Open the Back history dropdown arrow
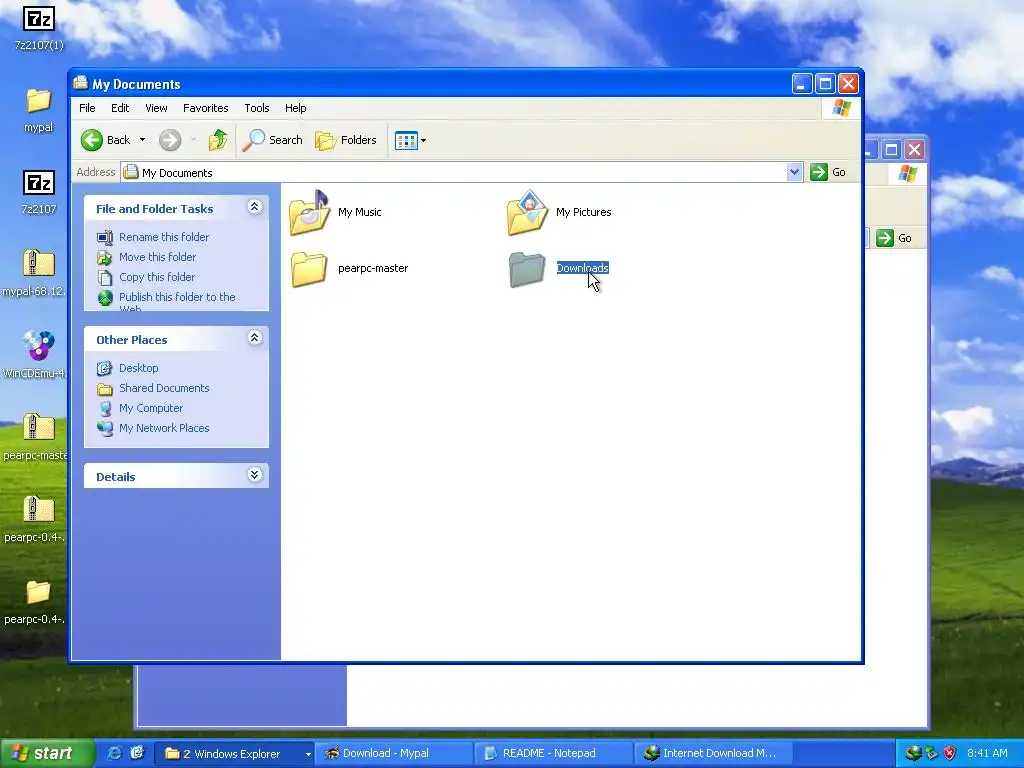Image resolution: width=1024 pixels, height=768 pixels. 142,140
